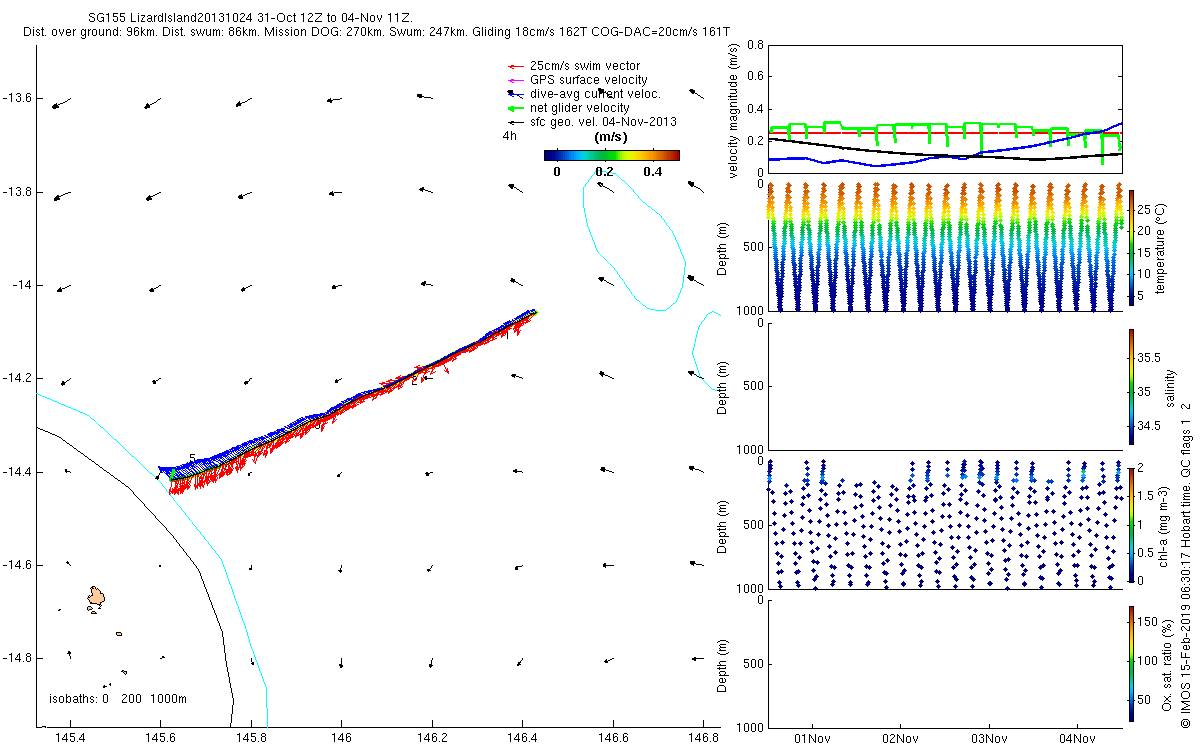Screen dimensions: 1200x750
Task: Click the '4h' label beside the legend
Action: point(509,136)
